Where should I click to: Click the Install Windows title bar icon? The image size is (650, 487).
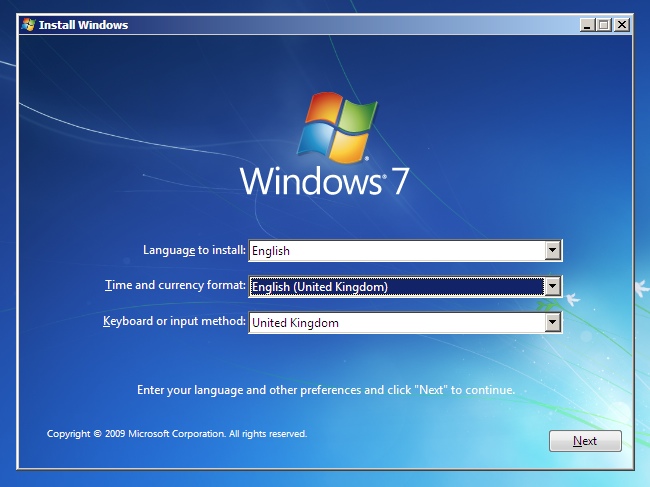29,25
